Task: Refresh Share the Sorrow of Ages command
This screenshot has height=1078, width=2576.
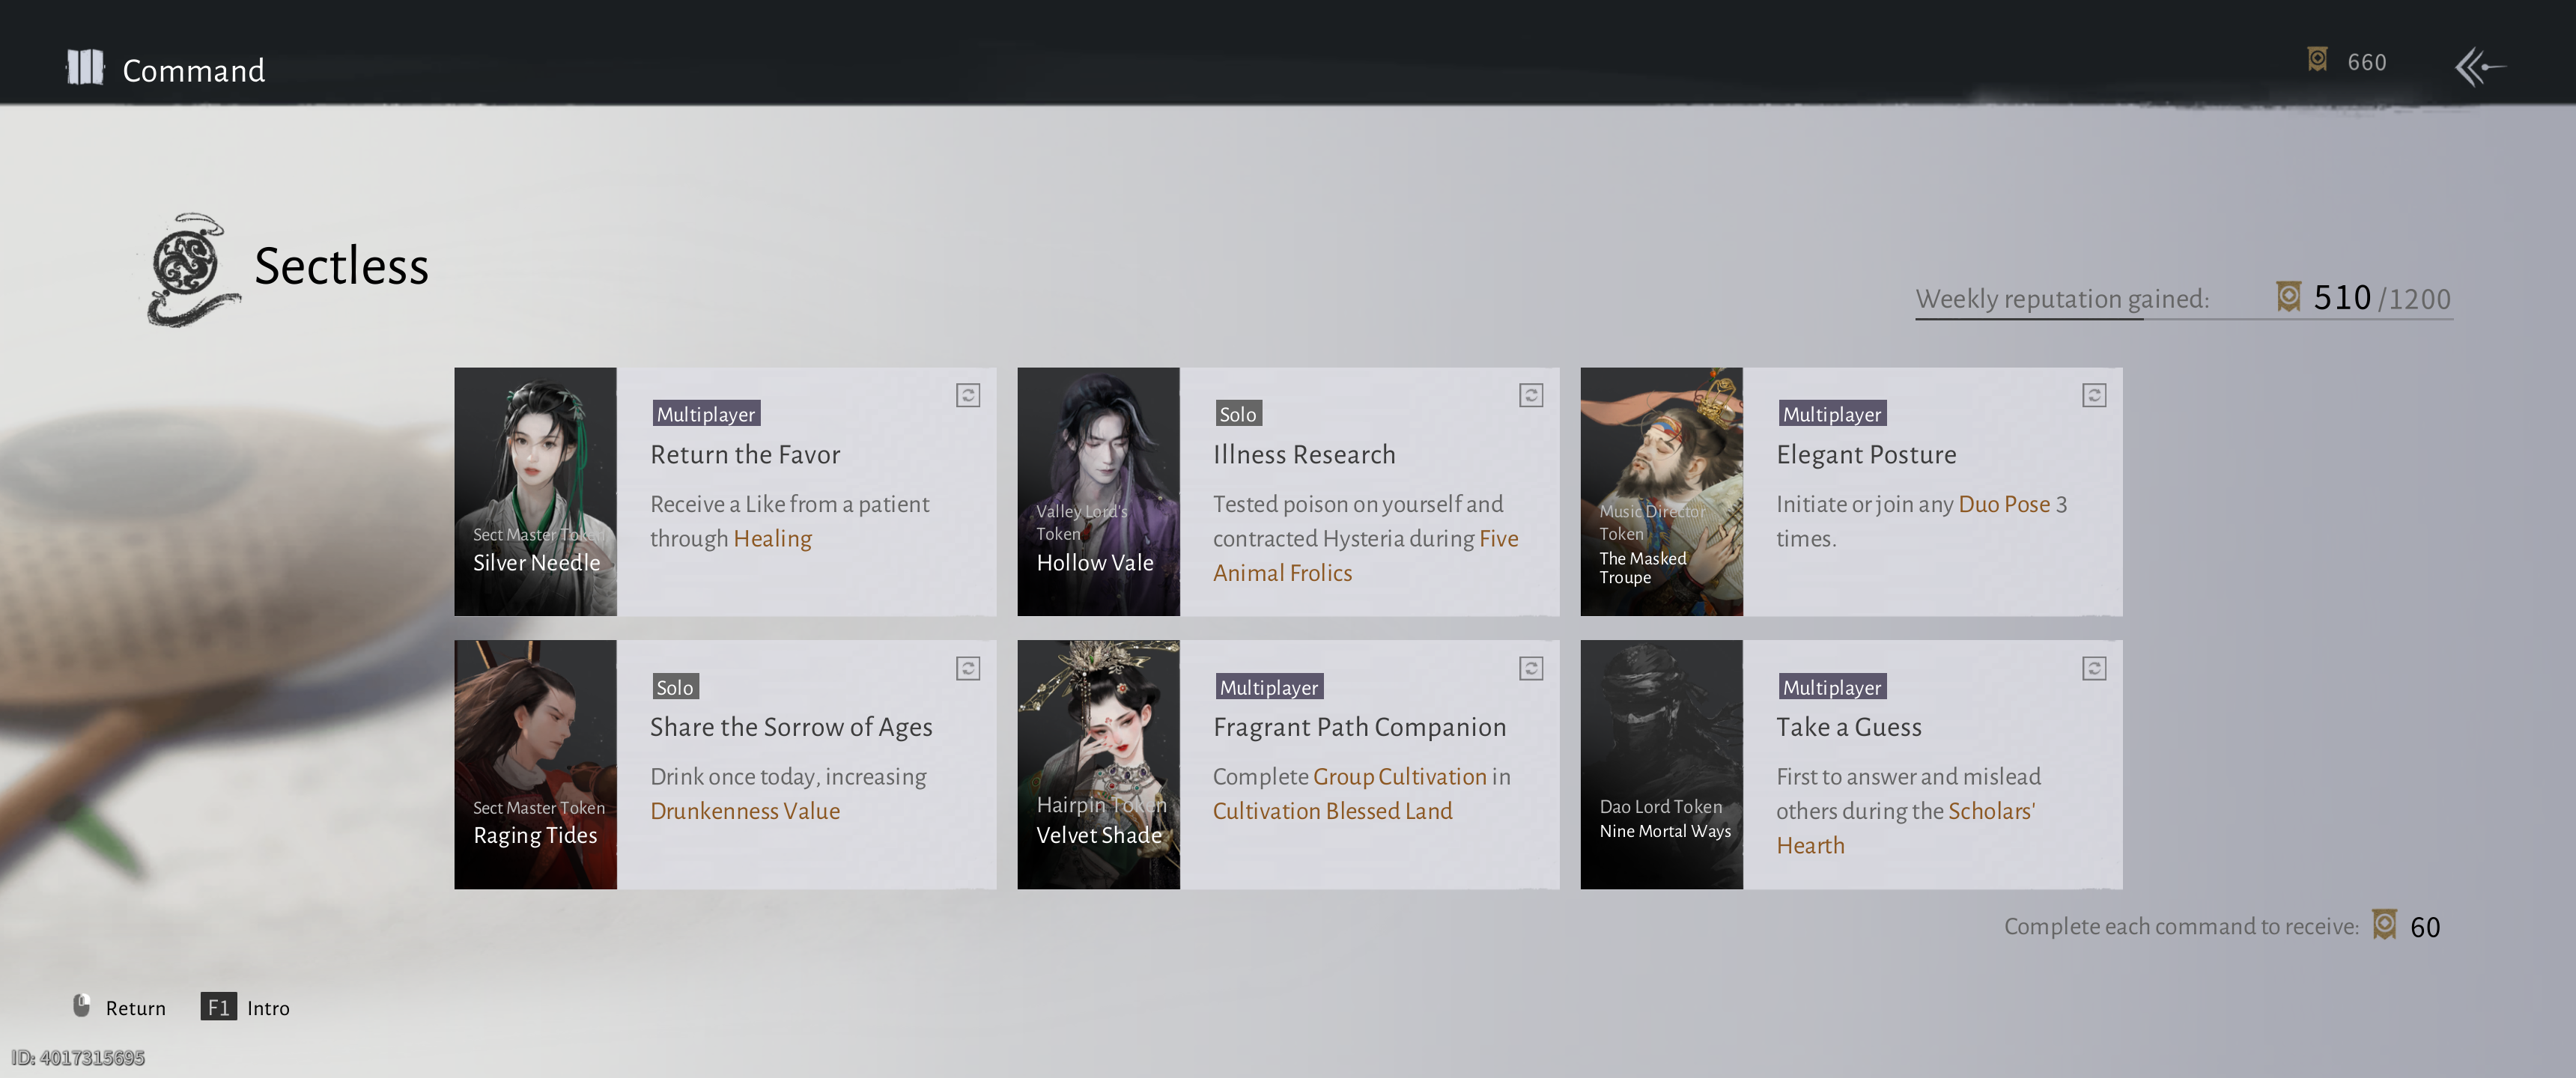Action: coord(967,668)
